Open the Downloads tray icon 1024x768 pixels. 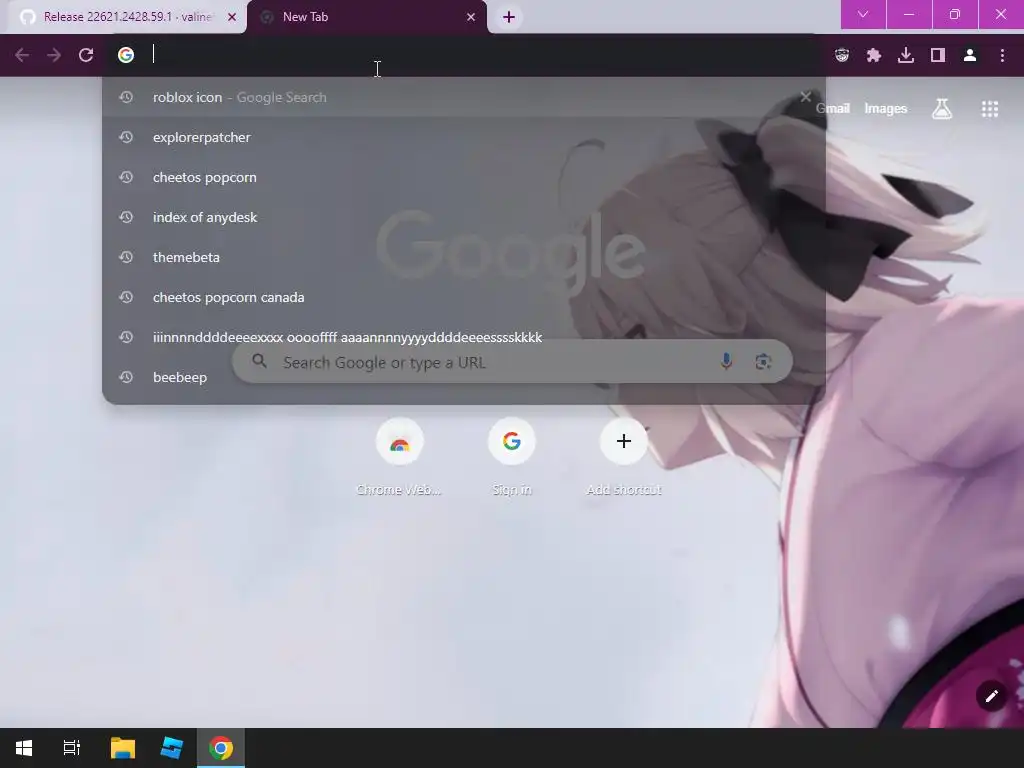coord(906,55)
